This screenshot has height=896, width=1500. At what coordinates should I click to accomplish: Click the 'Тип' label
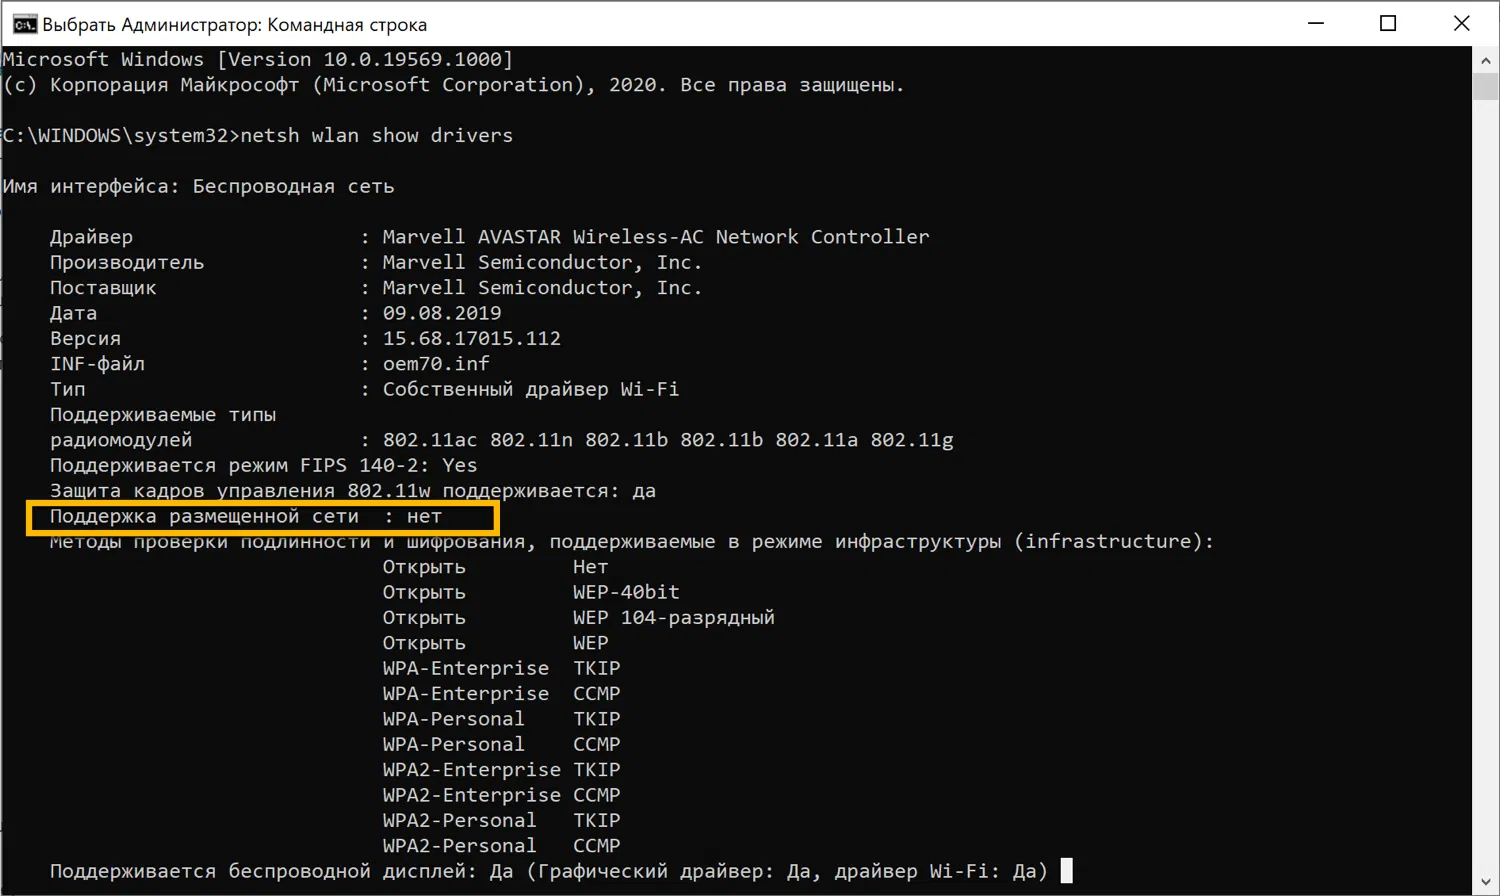(68, 390)
